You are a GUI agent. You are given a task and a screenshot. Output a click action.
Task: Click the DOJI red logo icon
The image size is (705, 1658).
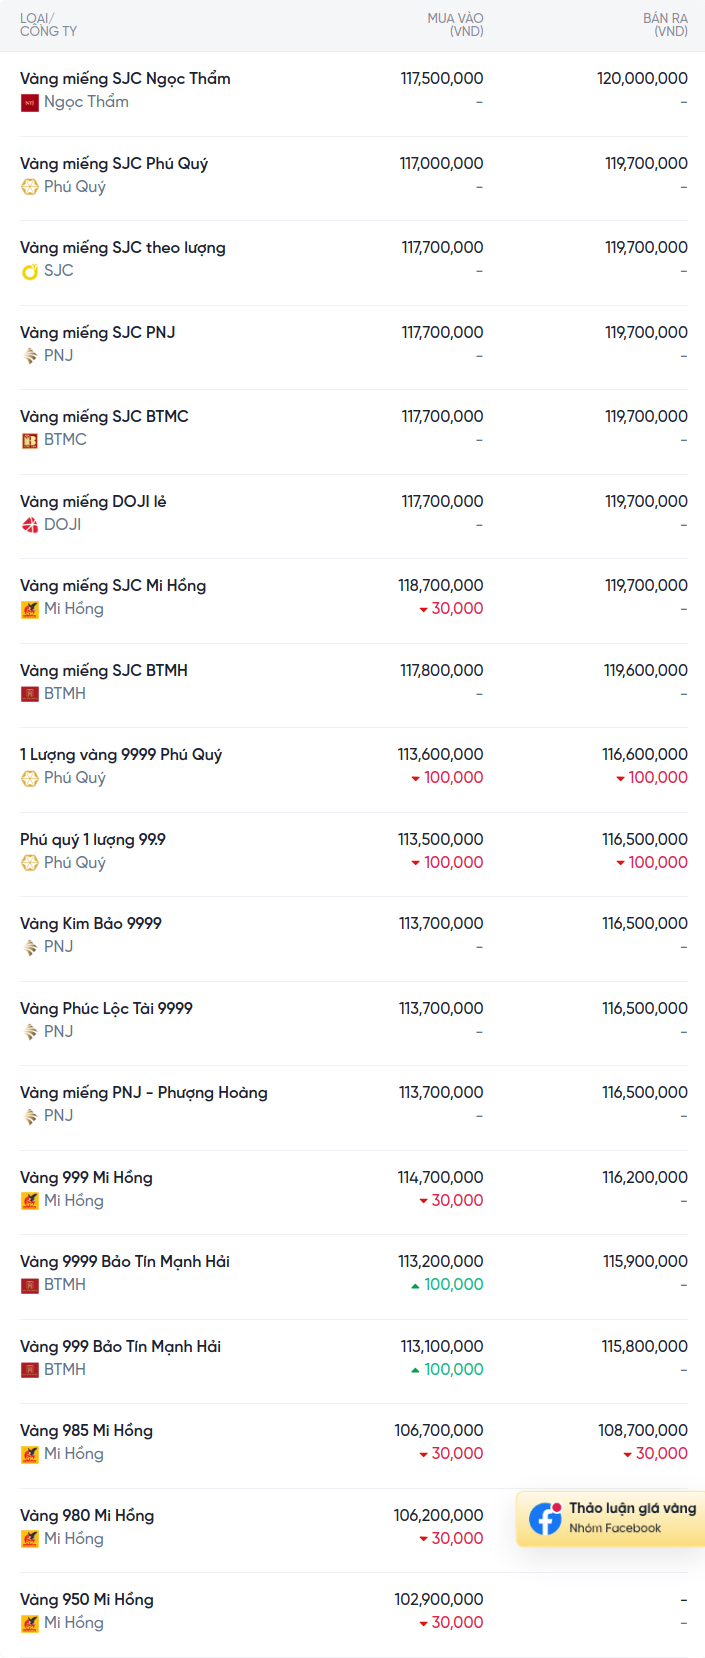point(30,525)
